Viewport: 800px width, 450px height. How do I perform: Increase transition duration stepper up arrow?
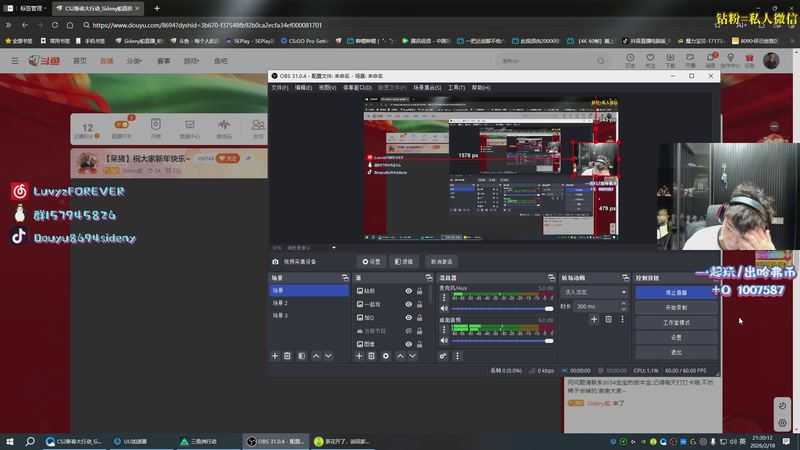(623, 304)
